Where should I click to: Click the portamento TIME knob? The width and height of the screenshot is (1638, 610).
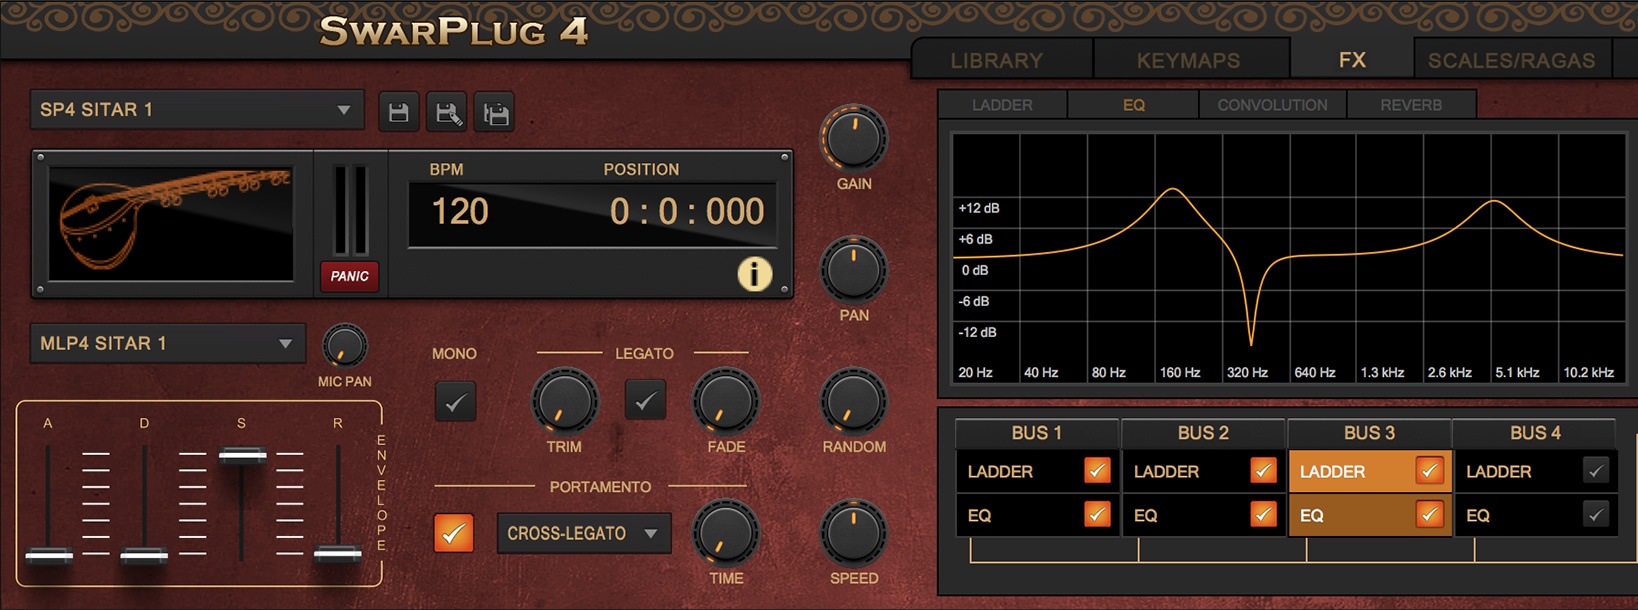726,533
